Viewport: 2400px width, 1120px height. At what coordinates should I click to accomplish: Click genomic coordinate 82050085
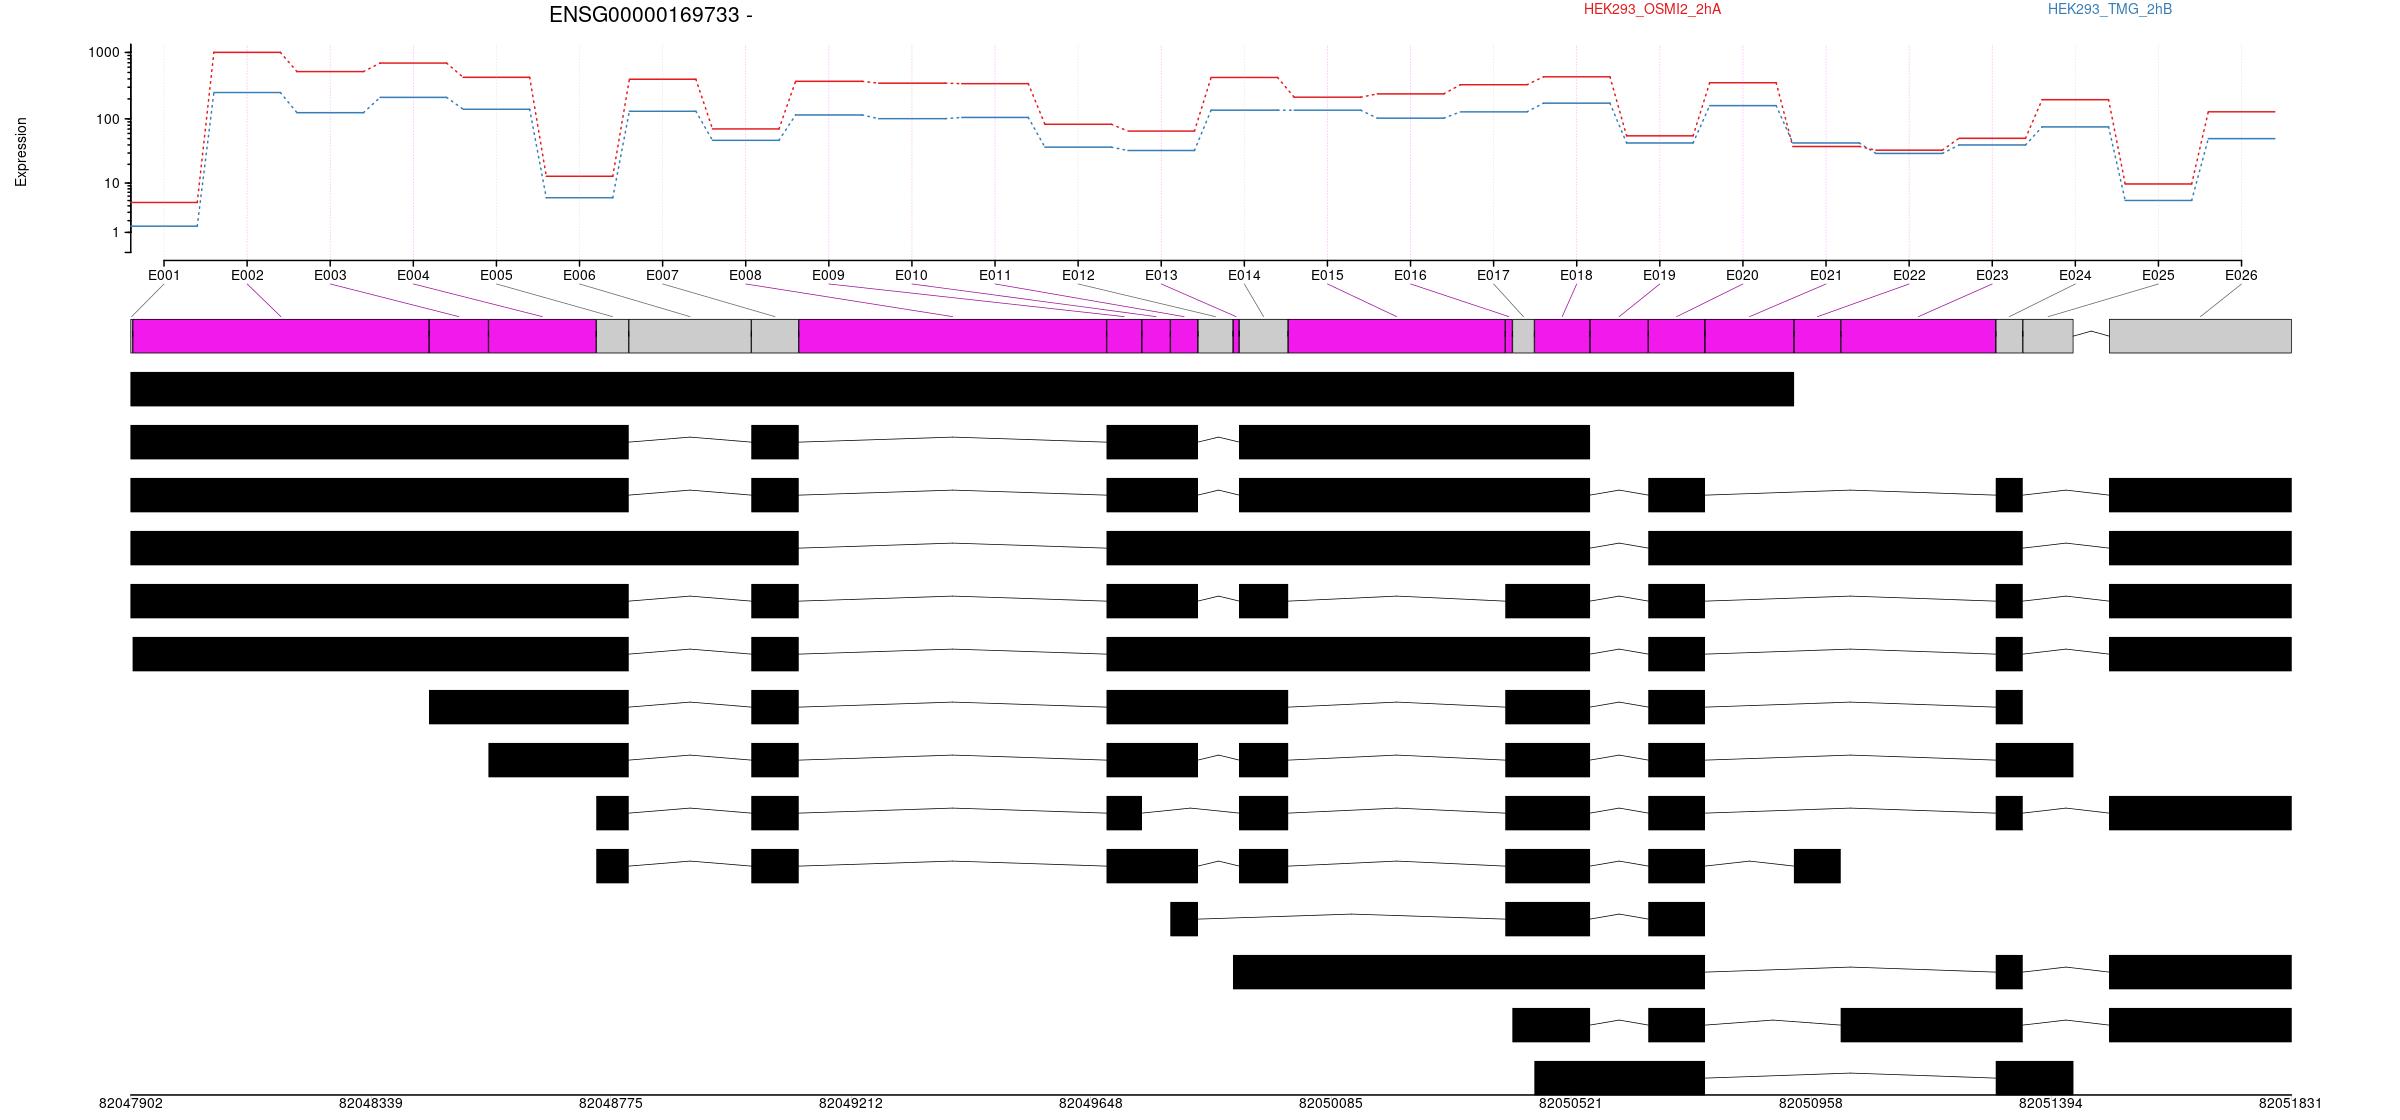[x=1331, y=1103]
